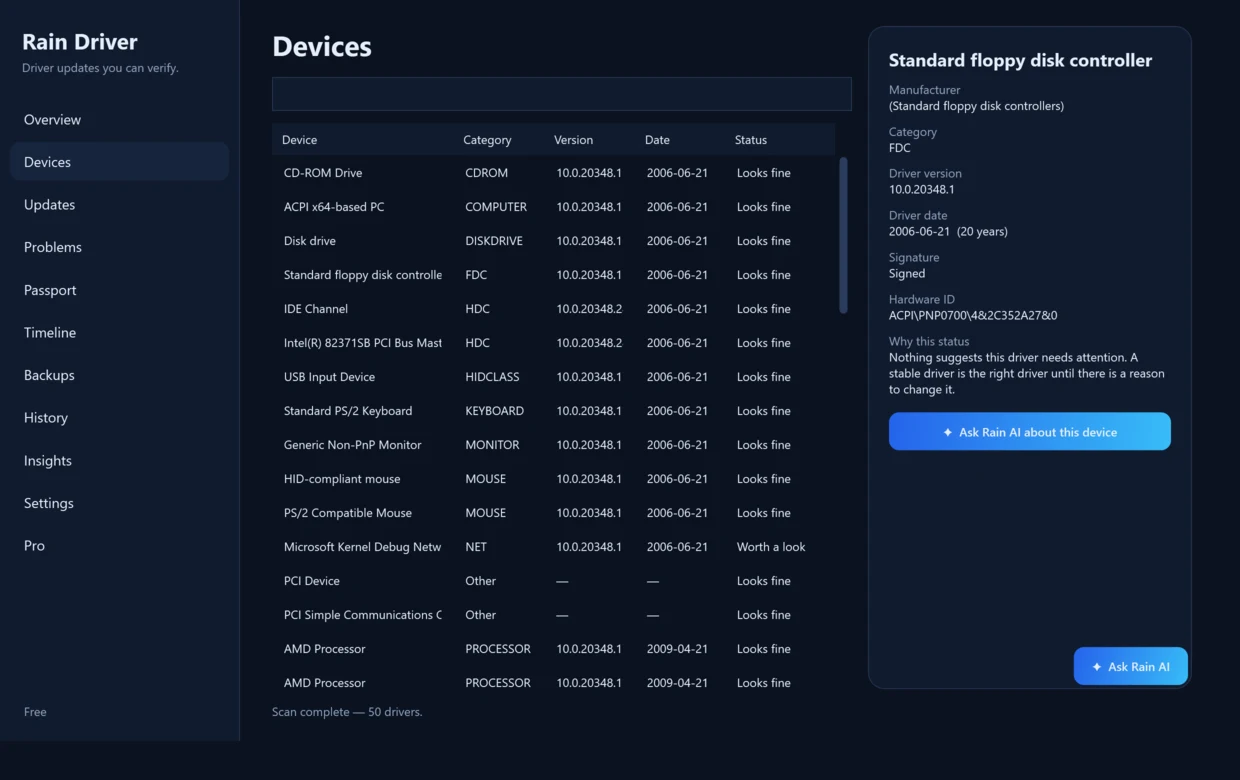Viewport: 1240px width, 780px height.
Task: Click the device list scrollbar thumb
Action: pyautogui.click(x=843, y=235)
